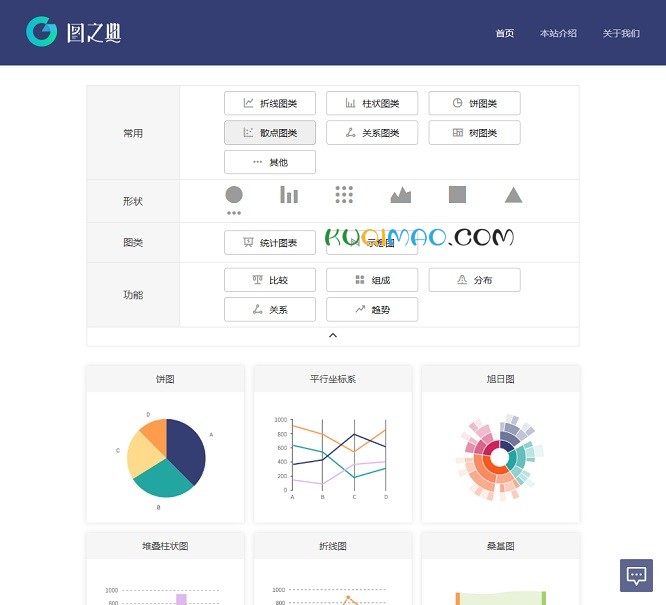
Task: Click the 功能 row label
Action: (133, 294)
